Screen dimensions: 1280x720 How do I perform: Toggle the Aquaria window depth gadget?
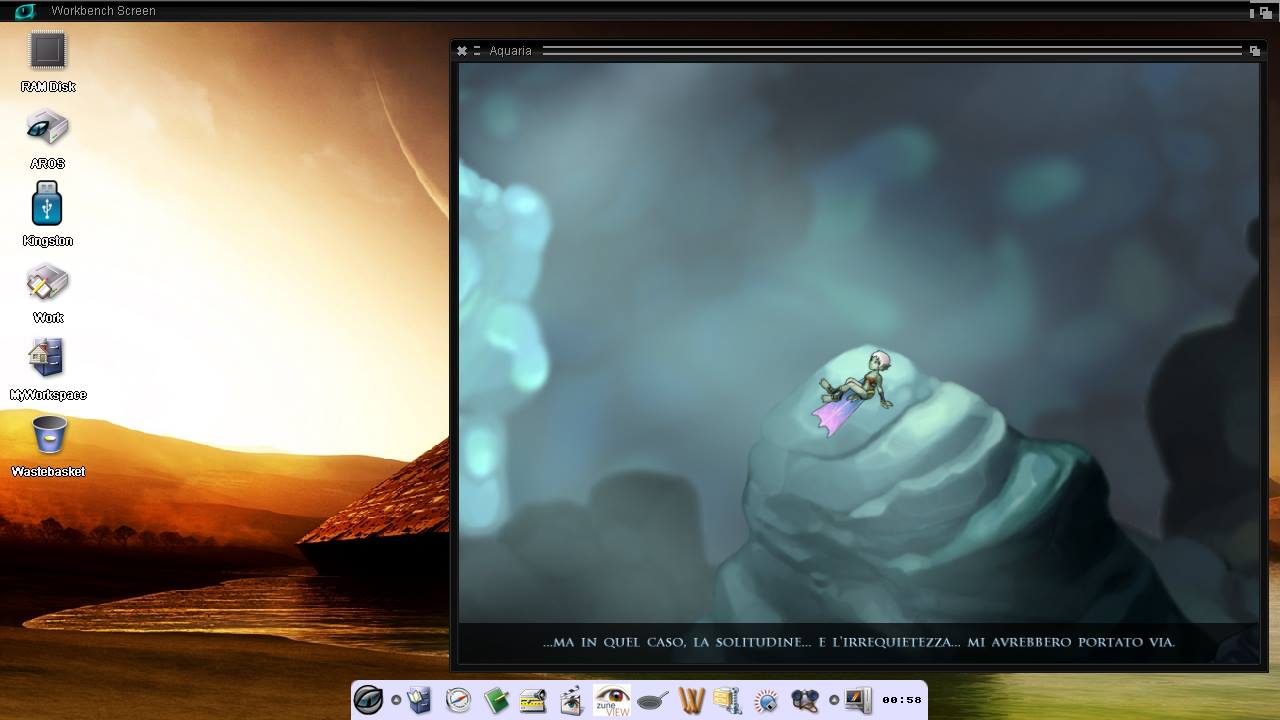click(1255, 50)
